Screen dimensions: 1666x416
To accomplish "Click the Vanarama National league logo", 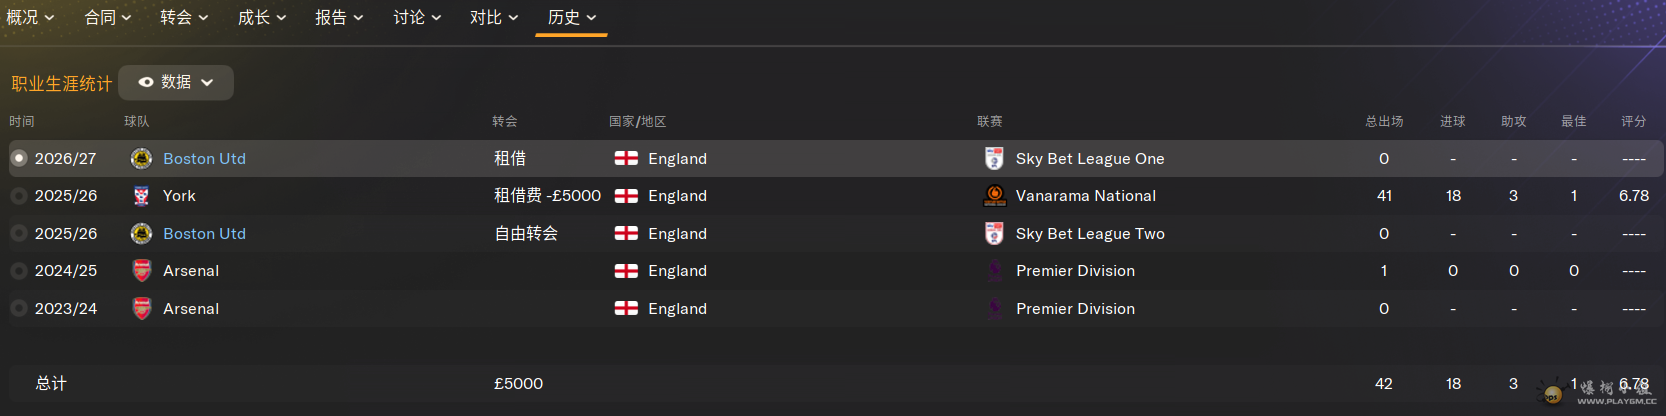I will (994, 196).
